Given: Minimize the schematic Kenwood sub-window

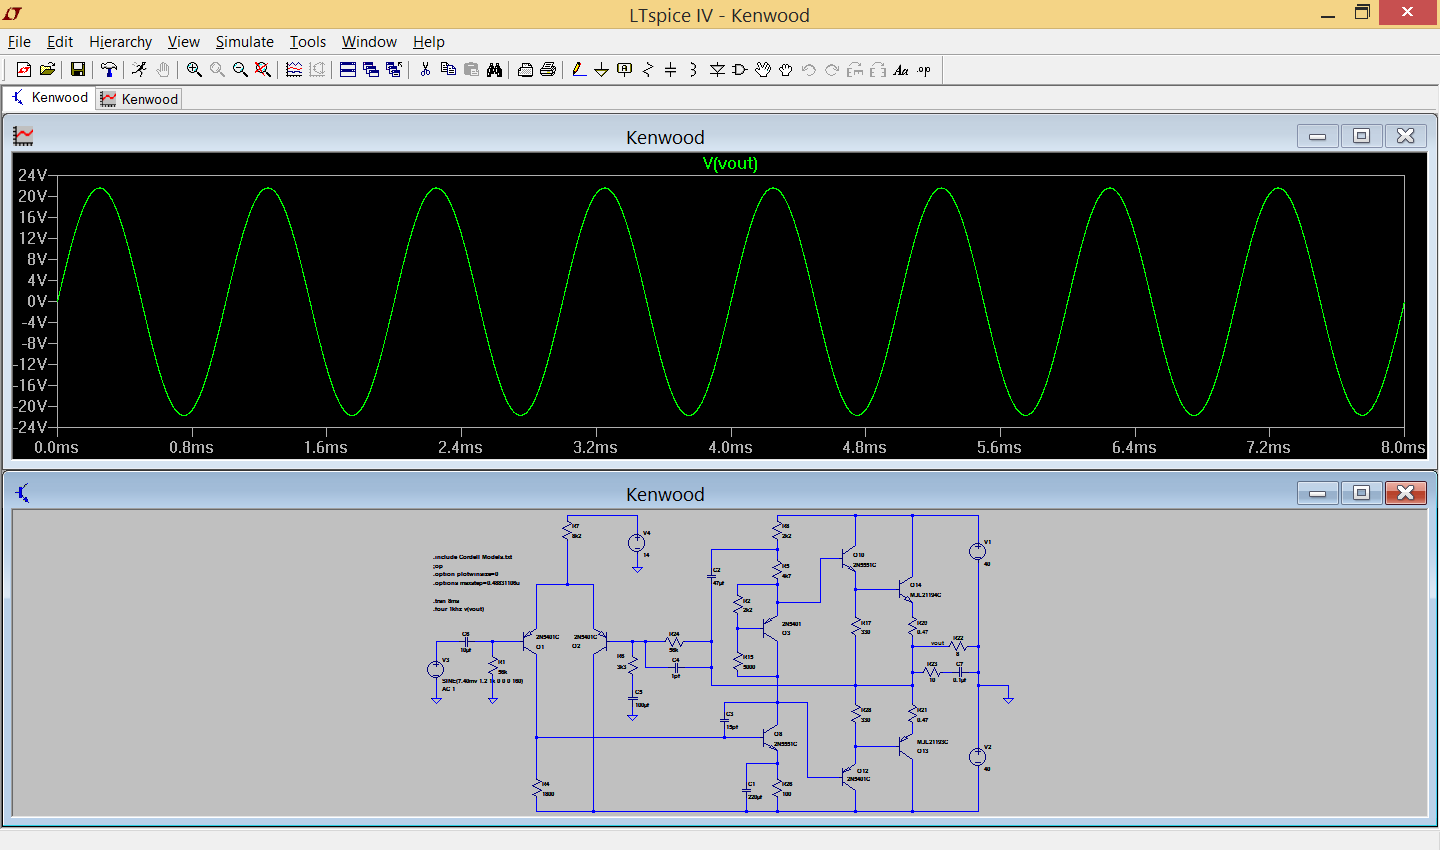Looking at the screenshot, I should click(1317, 493).
